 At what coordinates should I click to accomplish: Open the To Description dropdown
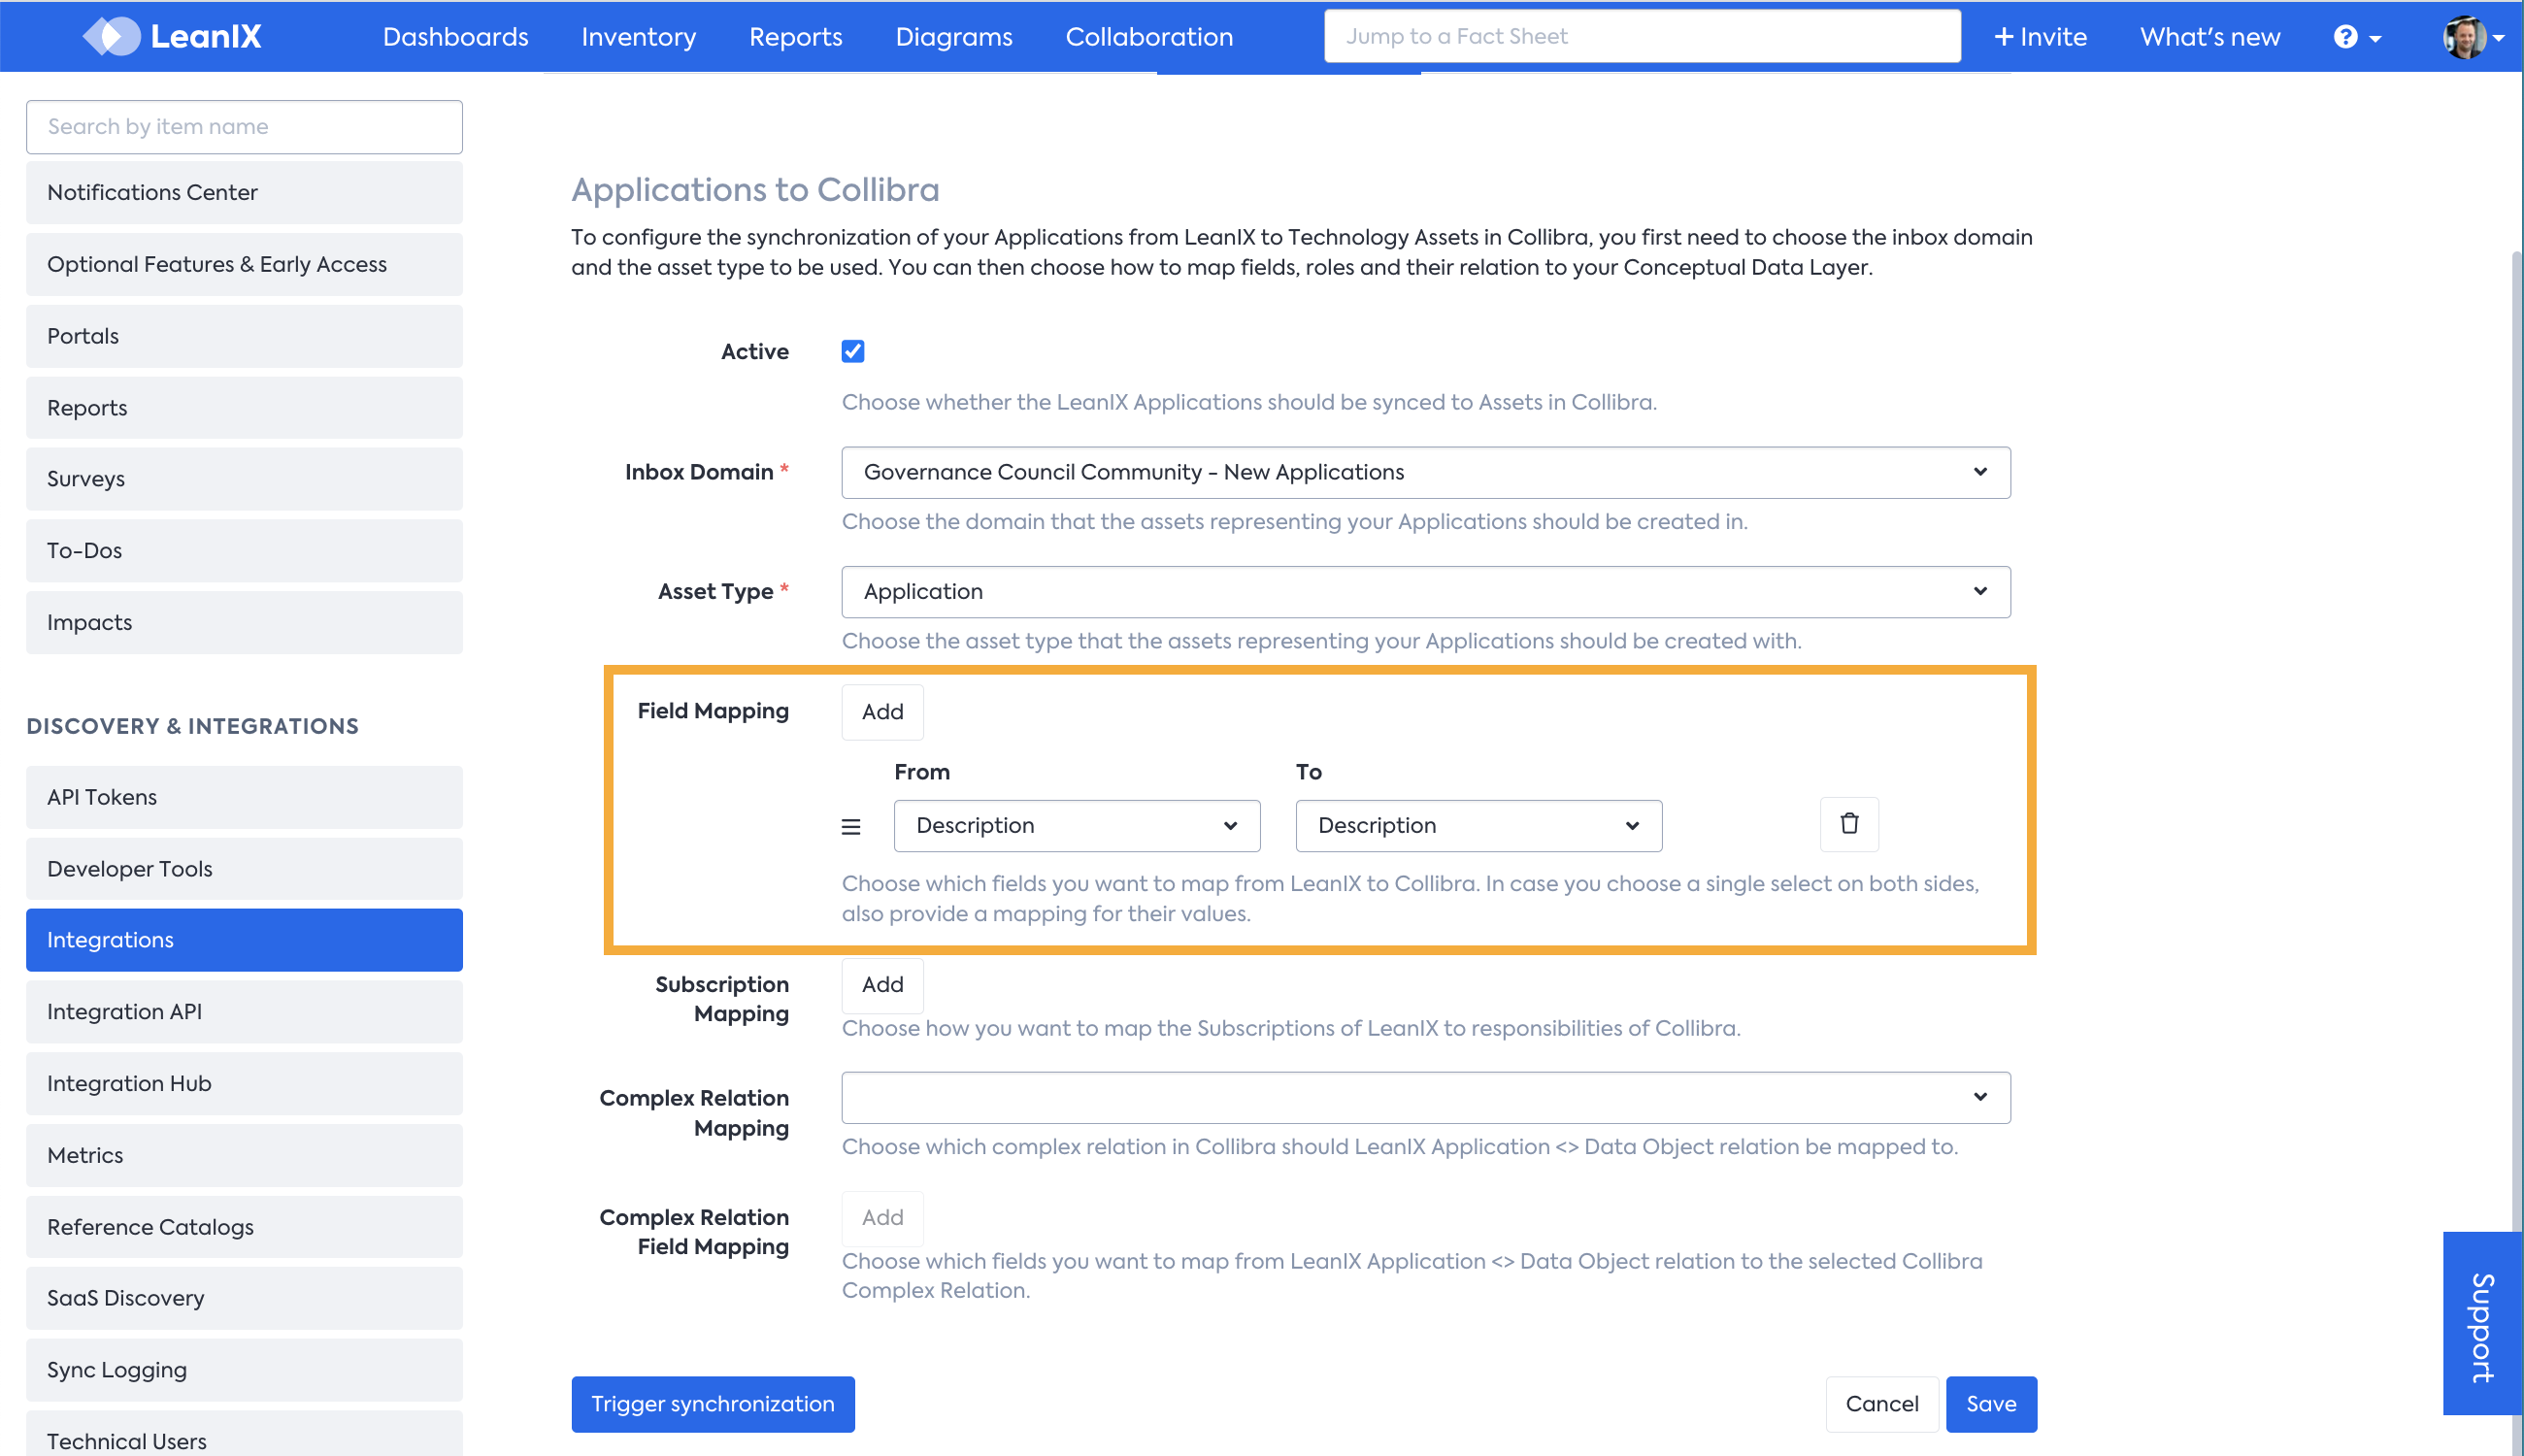(x=1478, y=825)
